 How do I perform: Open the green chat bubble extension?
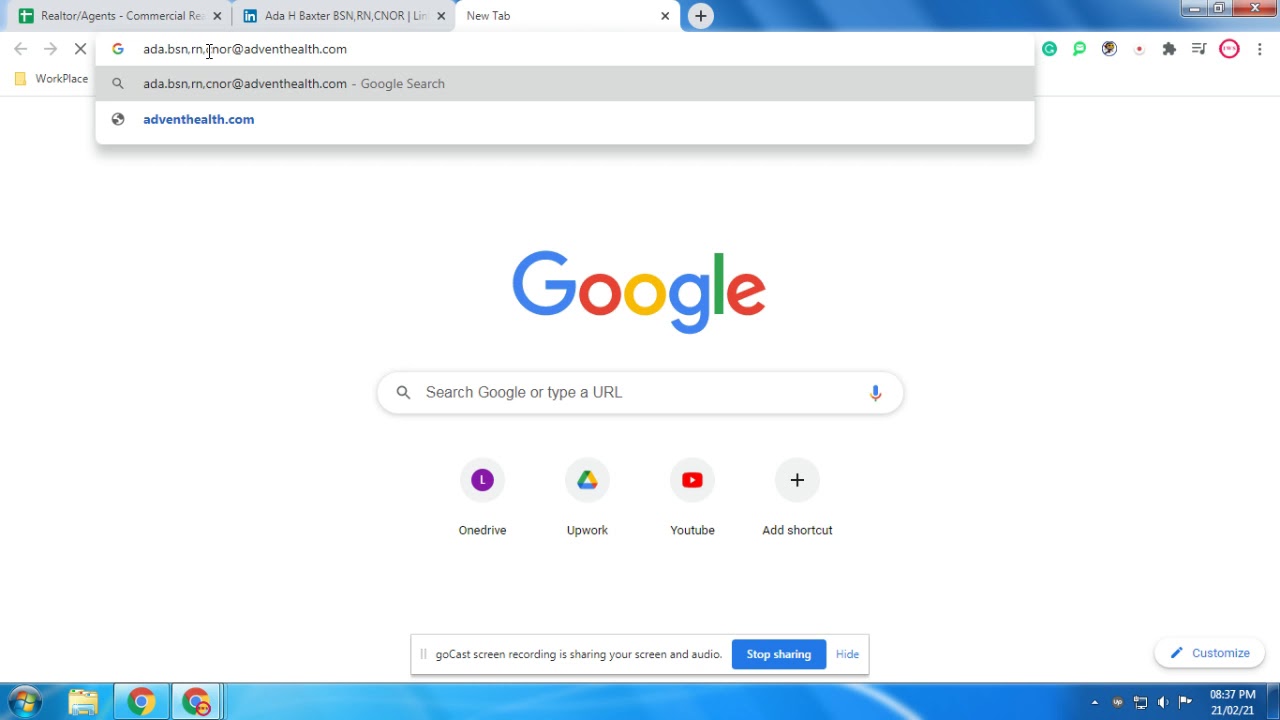pos(1079,49)
